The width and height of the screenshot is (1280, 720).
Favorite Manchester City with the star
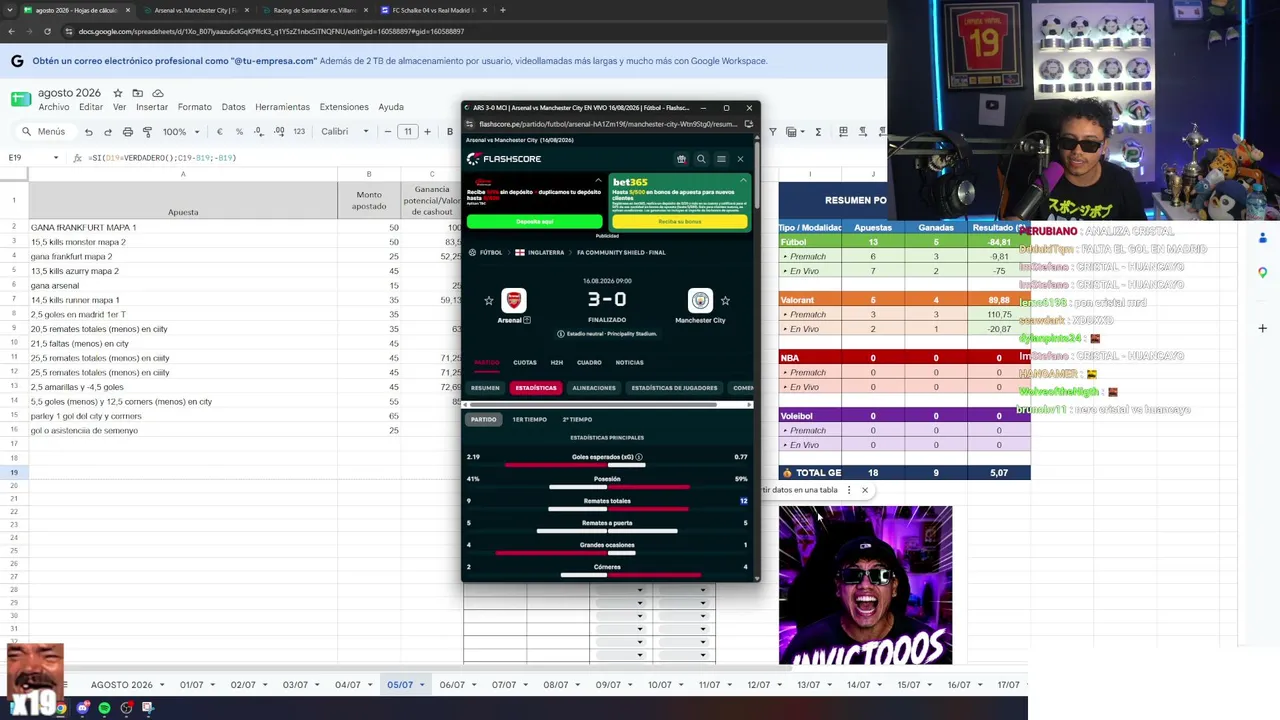(725, 300)
